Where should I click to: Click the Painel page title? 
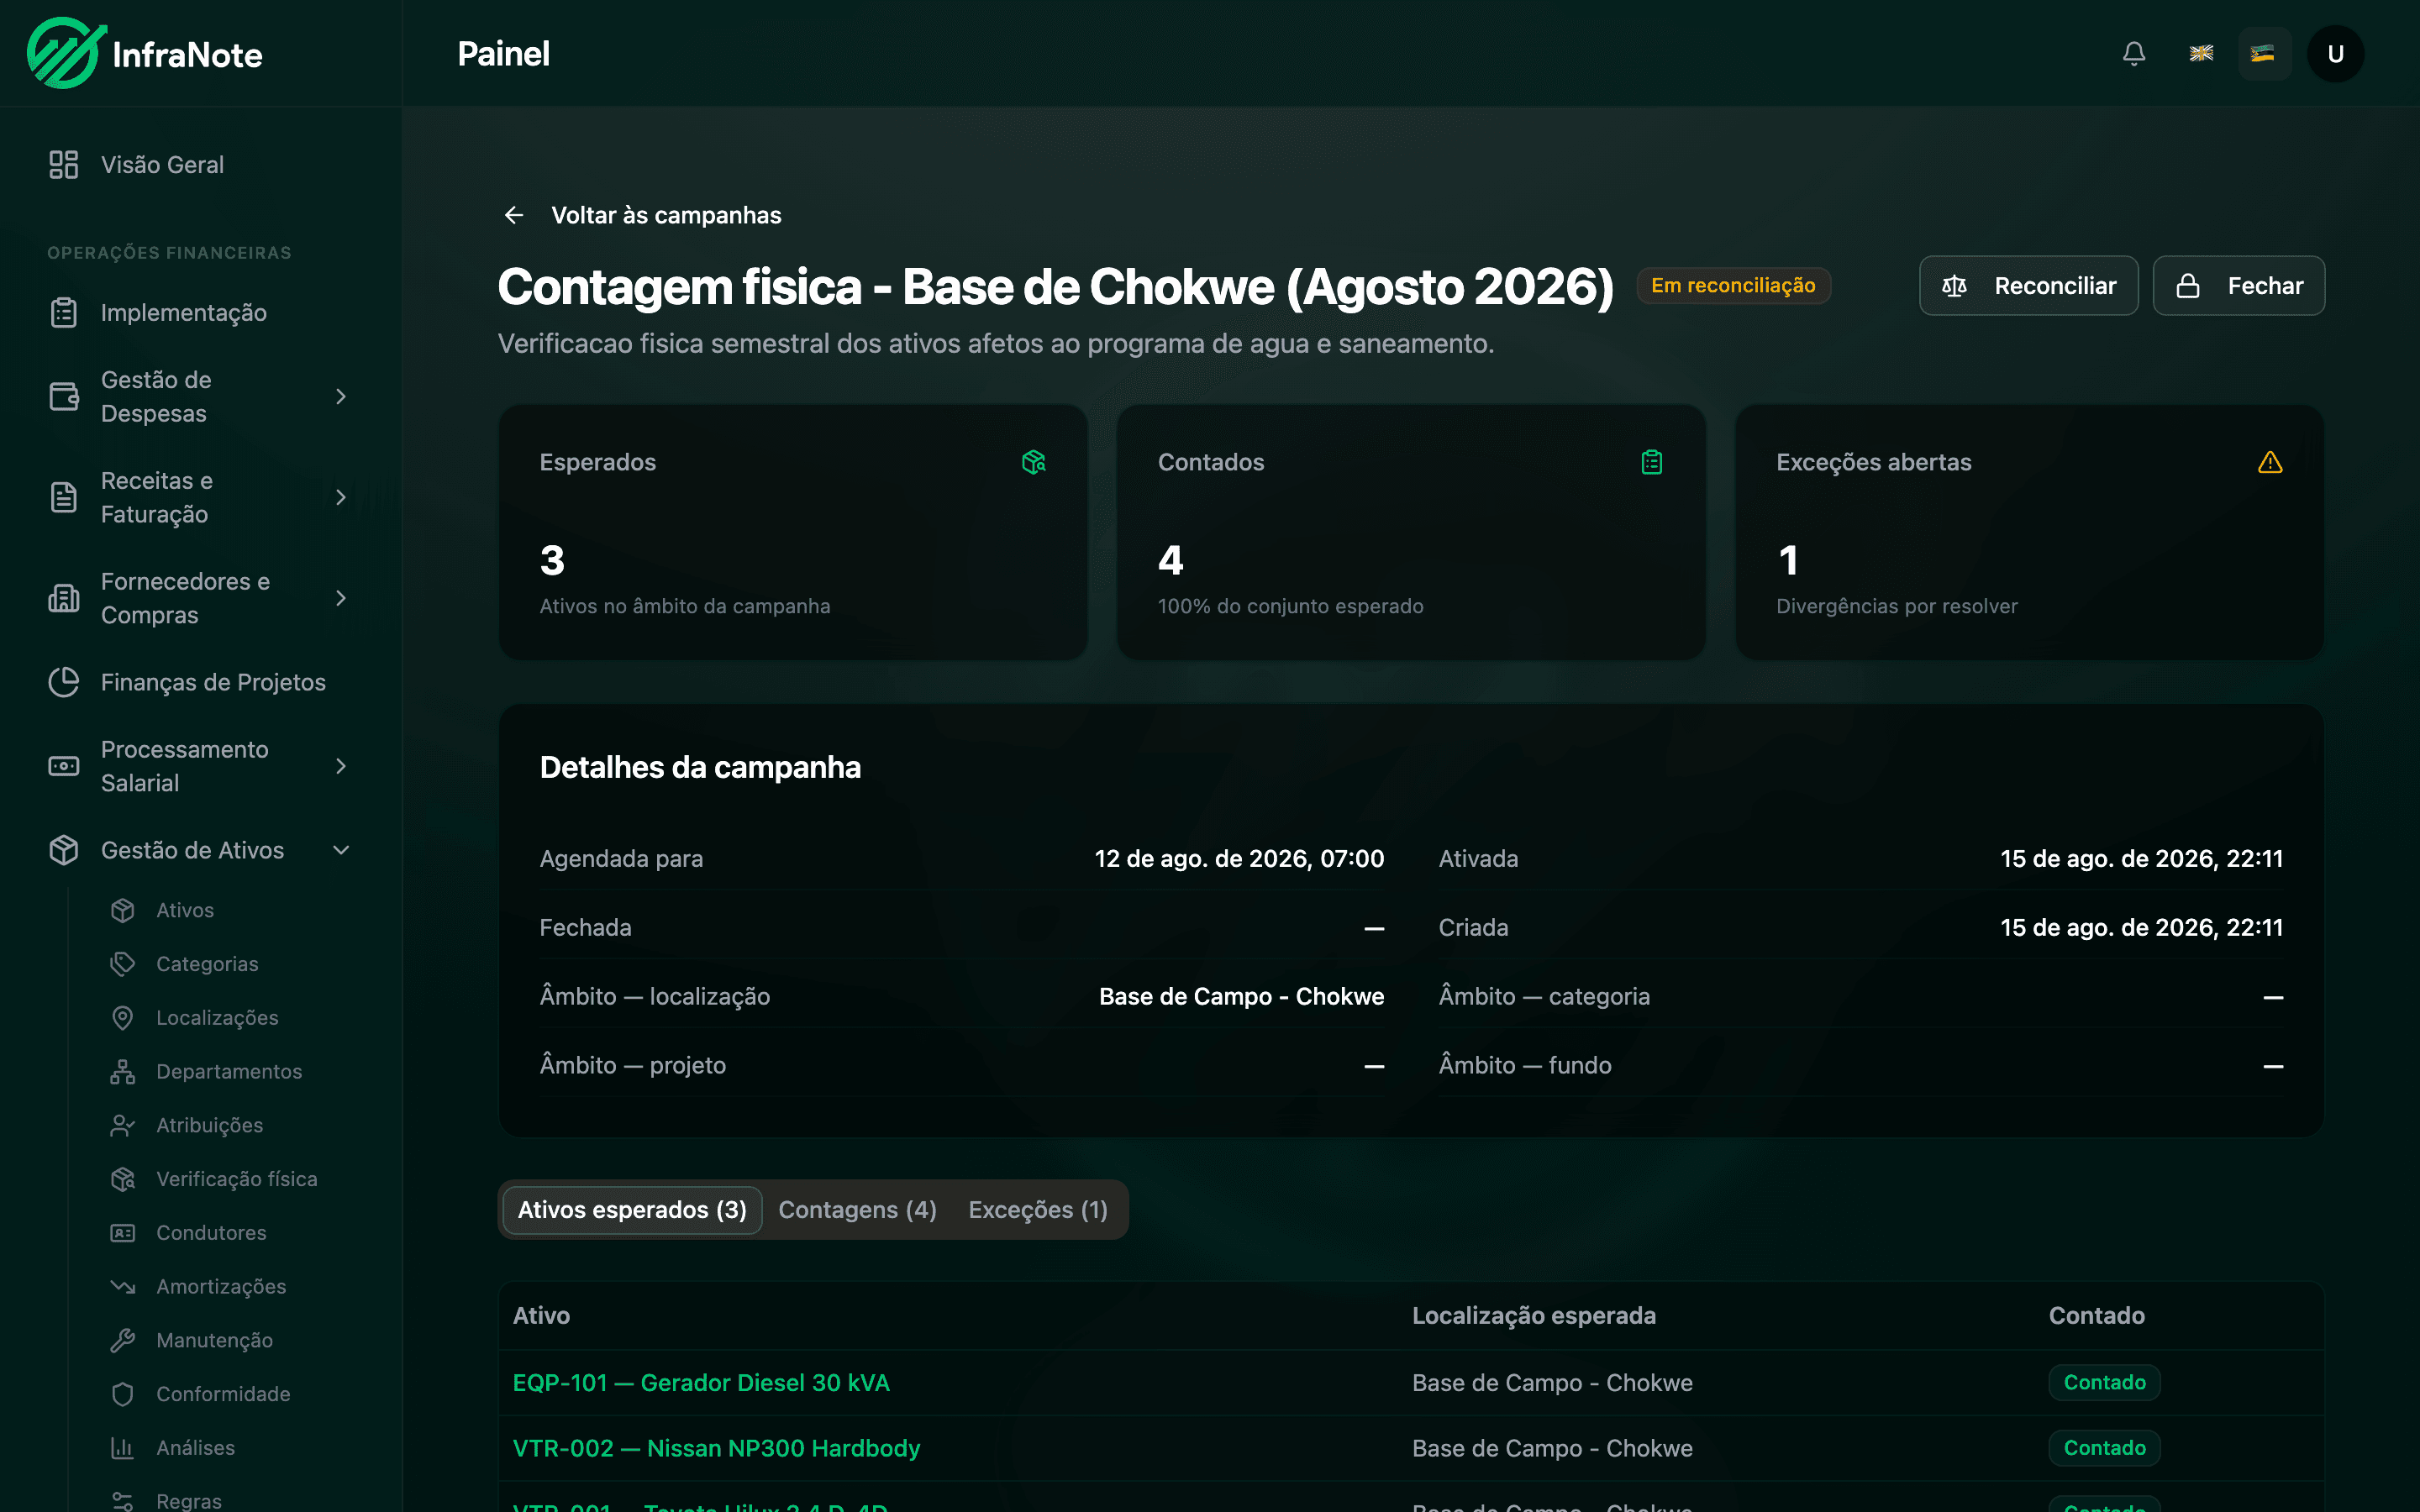click(503, 53)
